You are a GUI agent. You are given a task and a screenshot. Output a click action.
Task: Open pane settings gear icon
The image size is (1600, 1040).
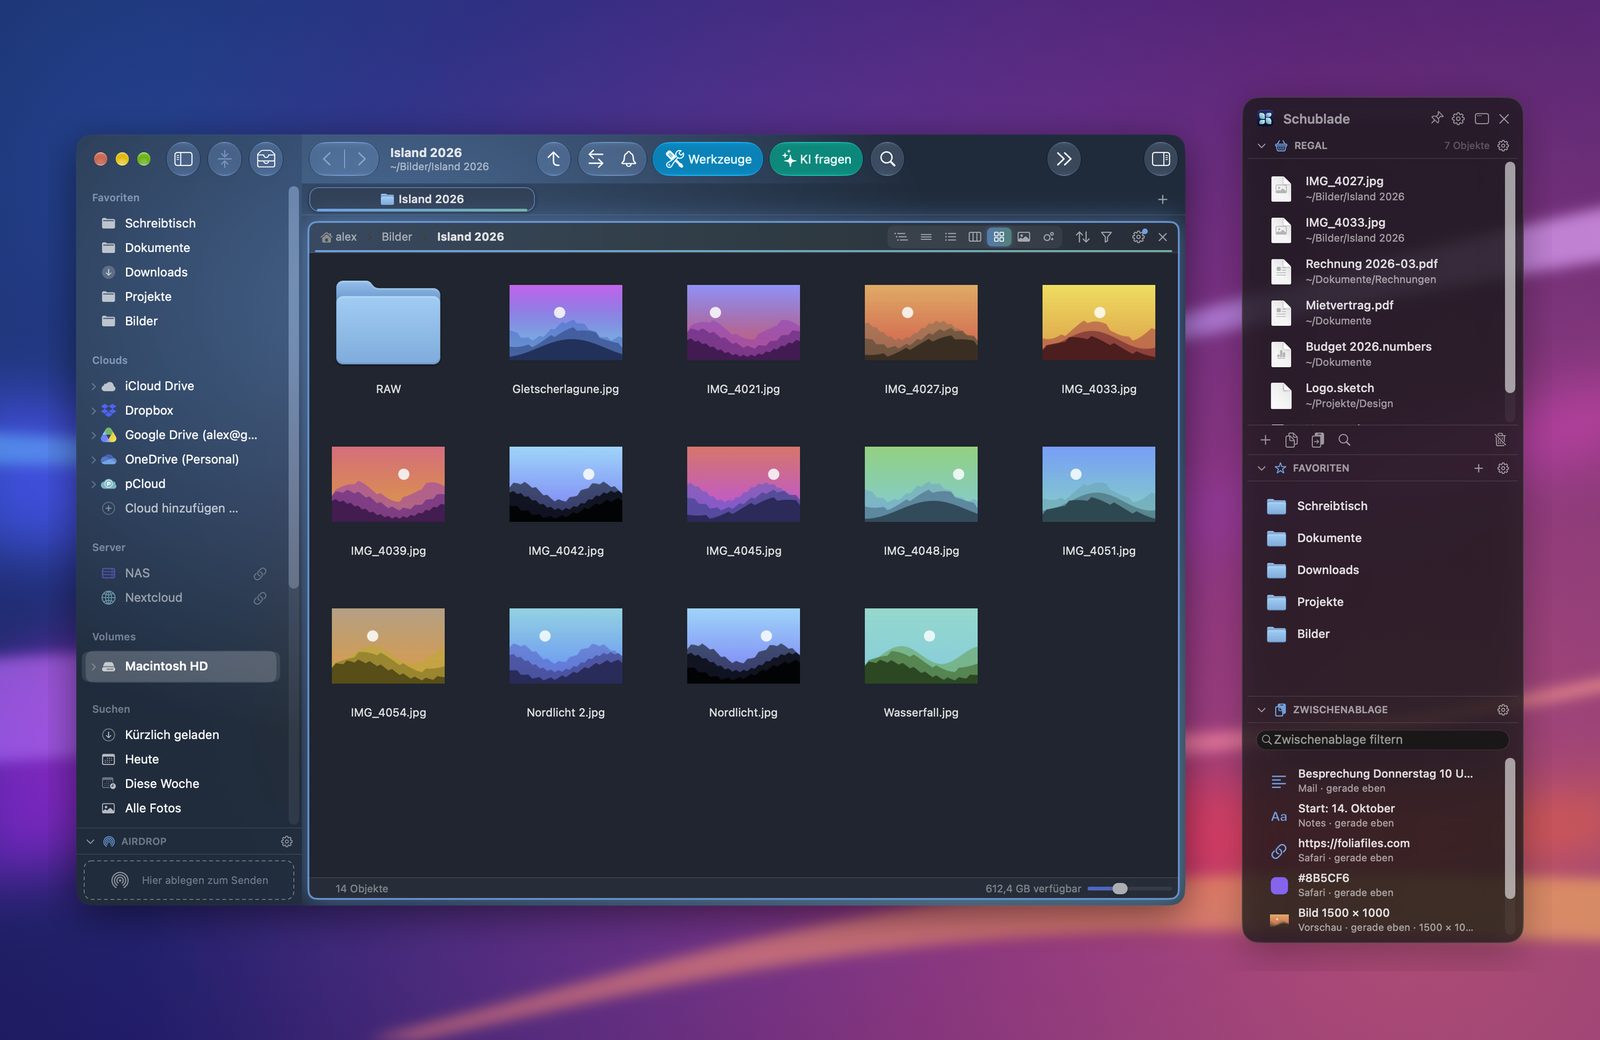click(1138, 237)
